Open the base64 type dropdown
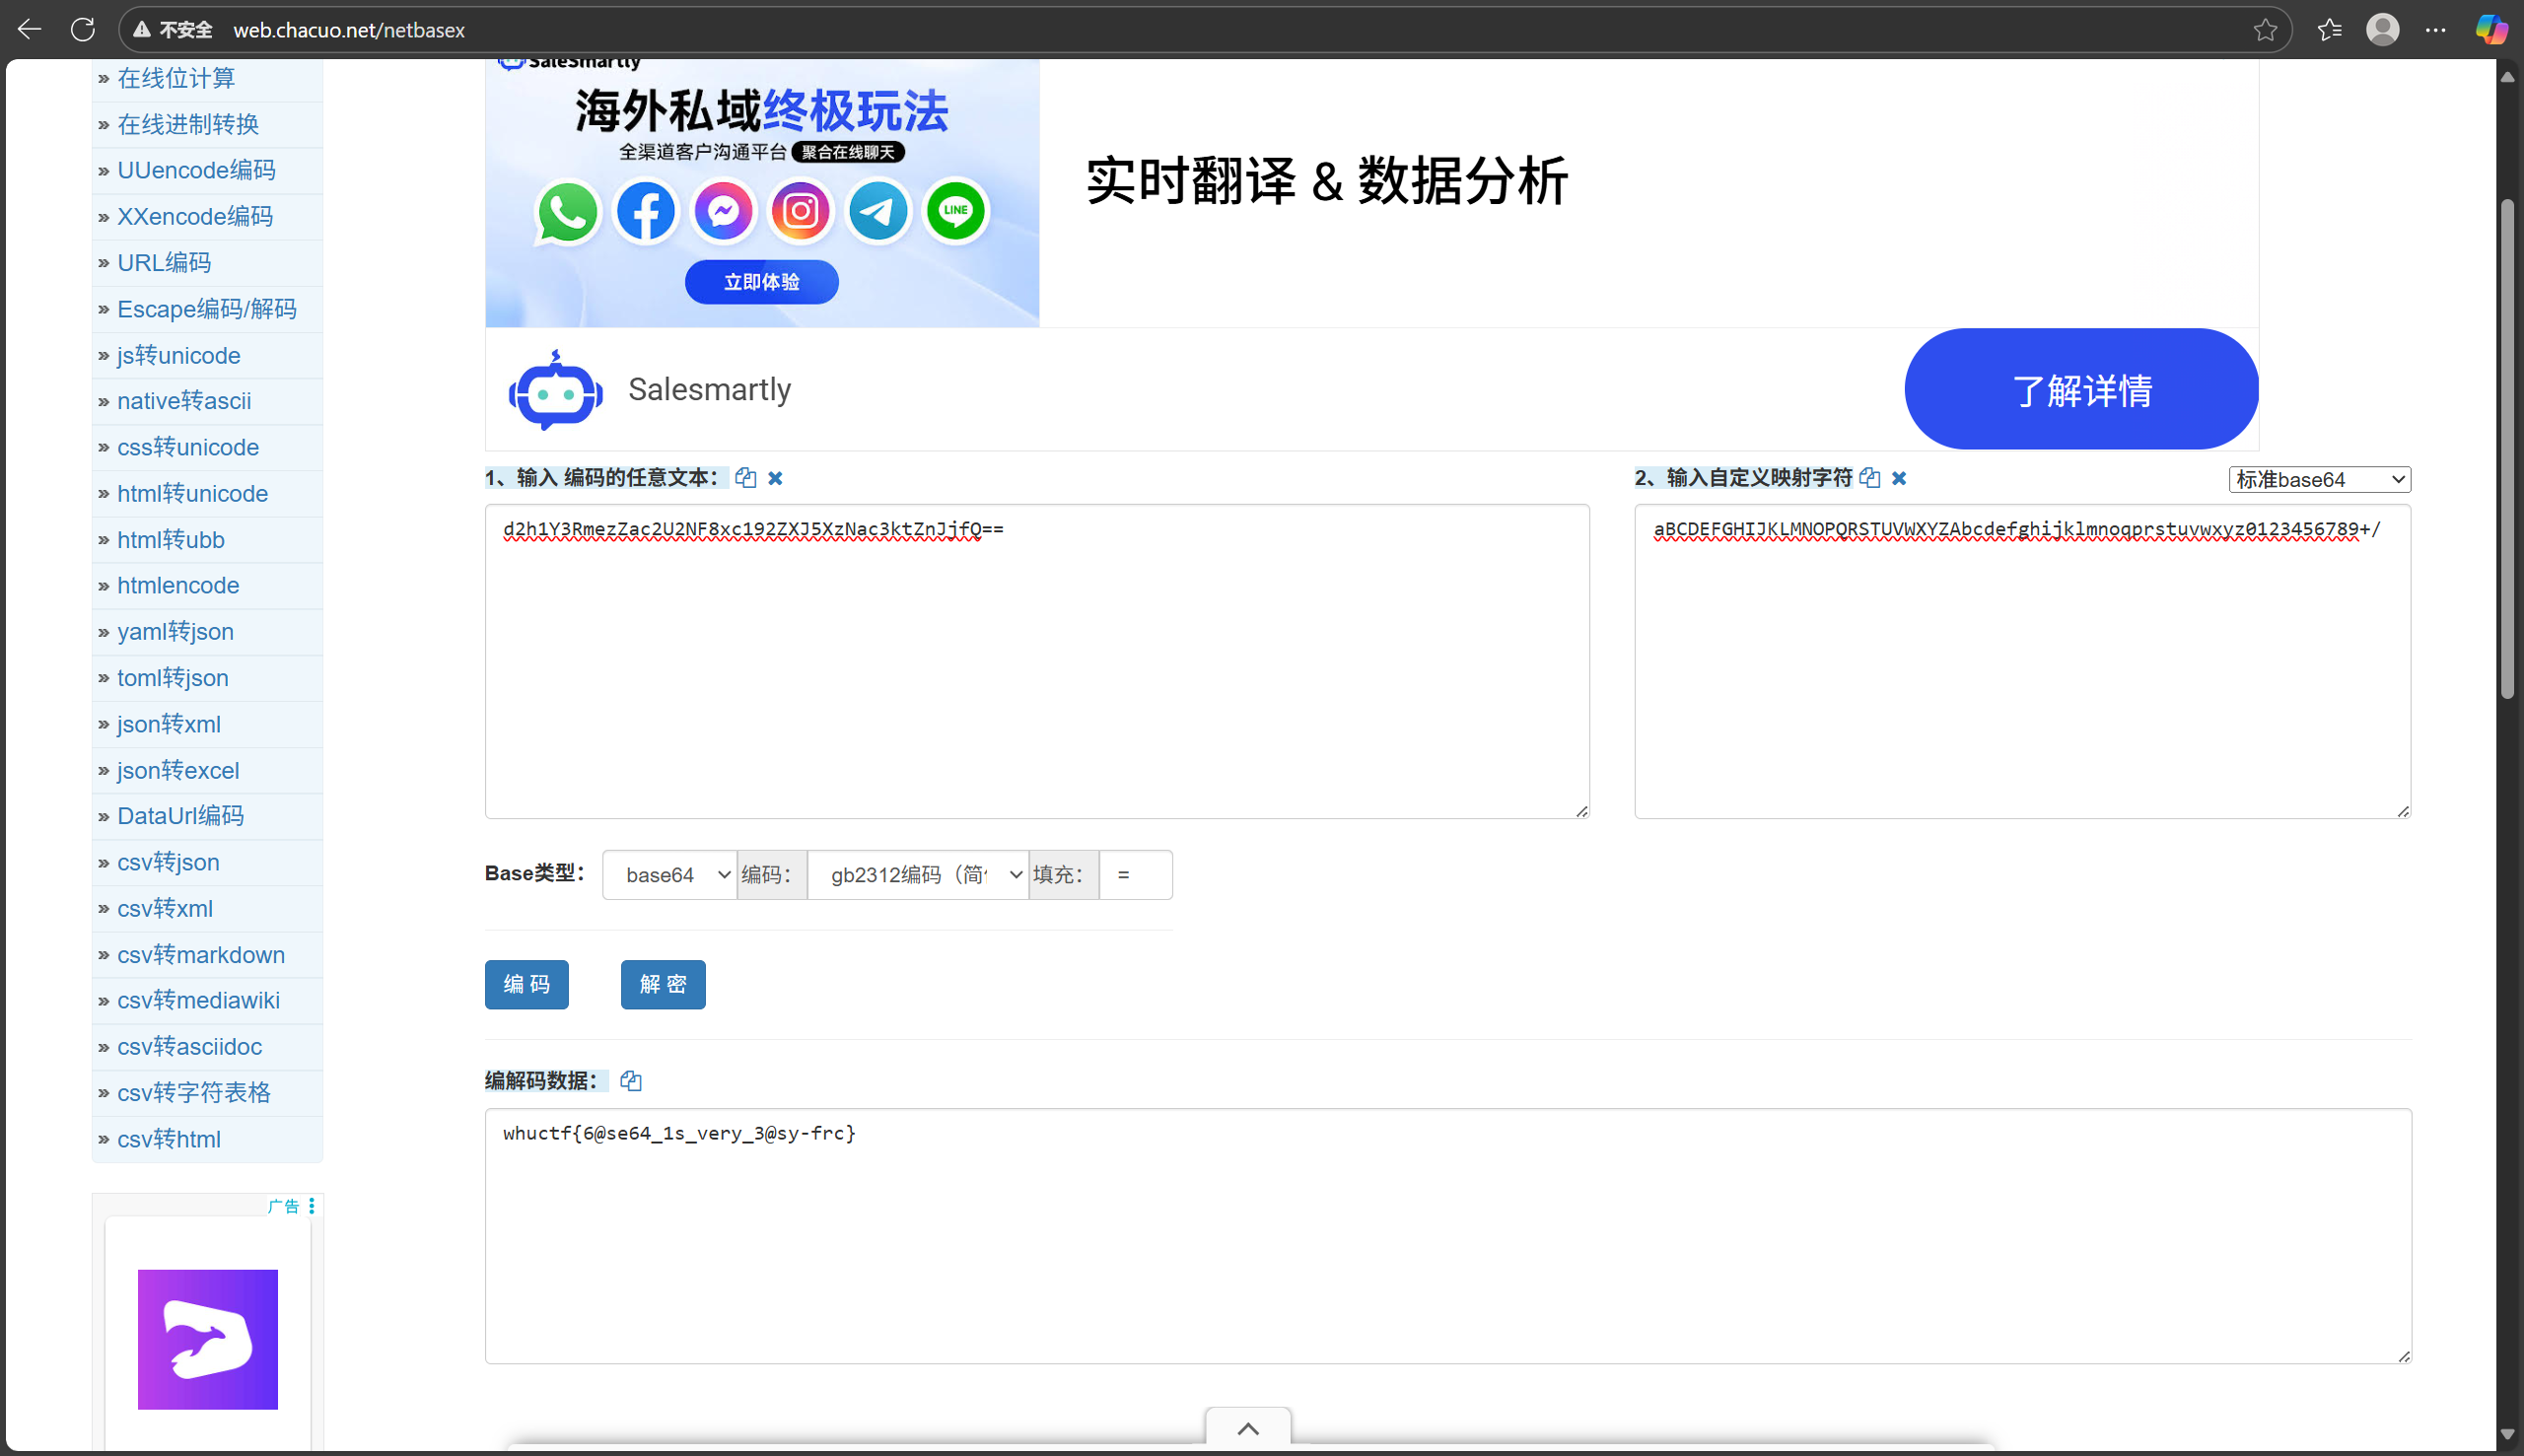Viewport: 2524px width, 1456px height. [670, 875]
